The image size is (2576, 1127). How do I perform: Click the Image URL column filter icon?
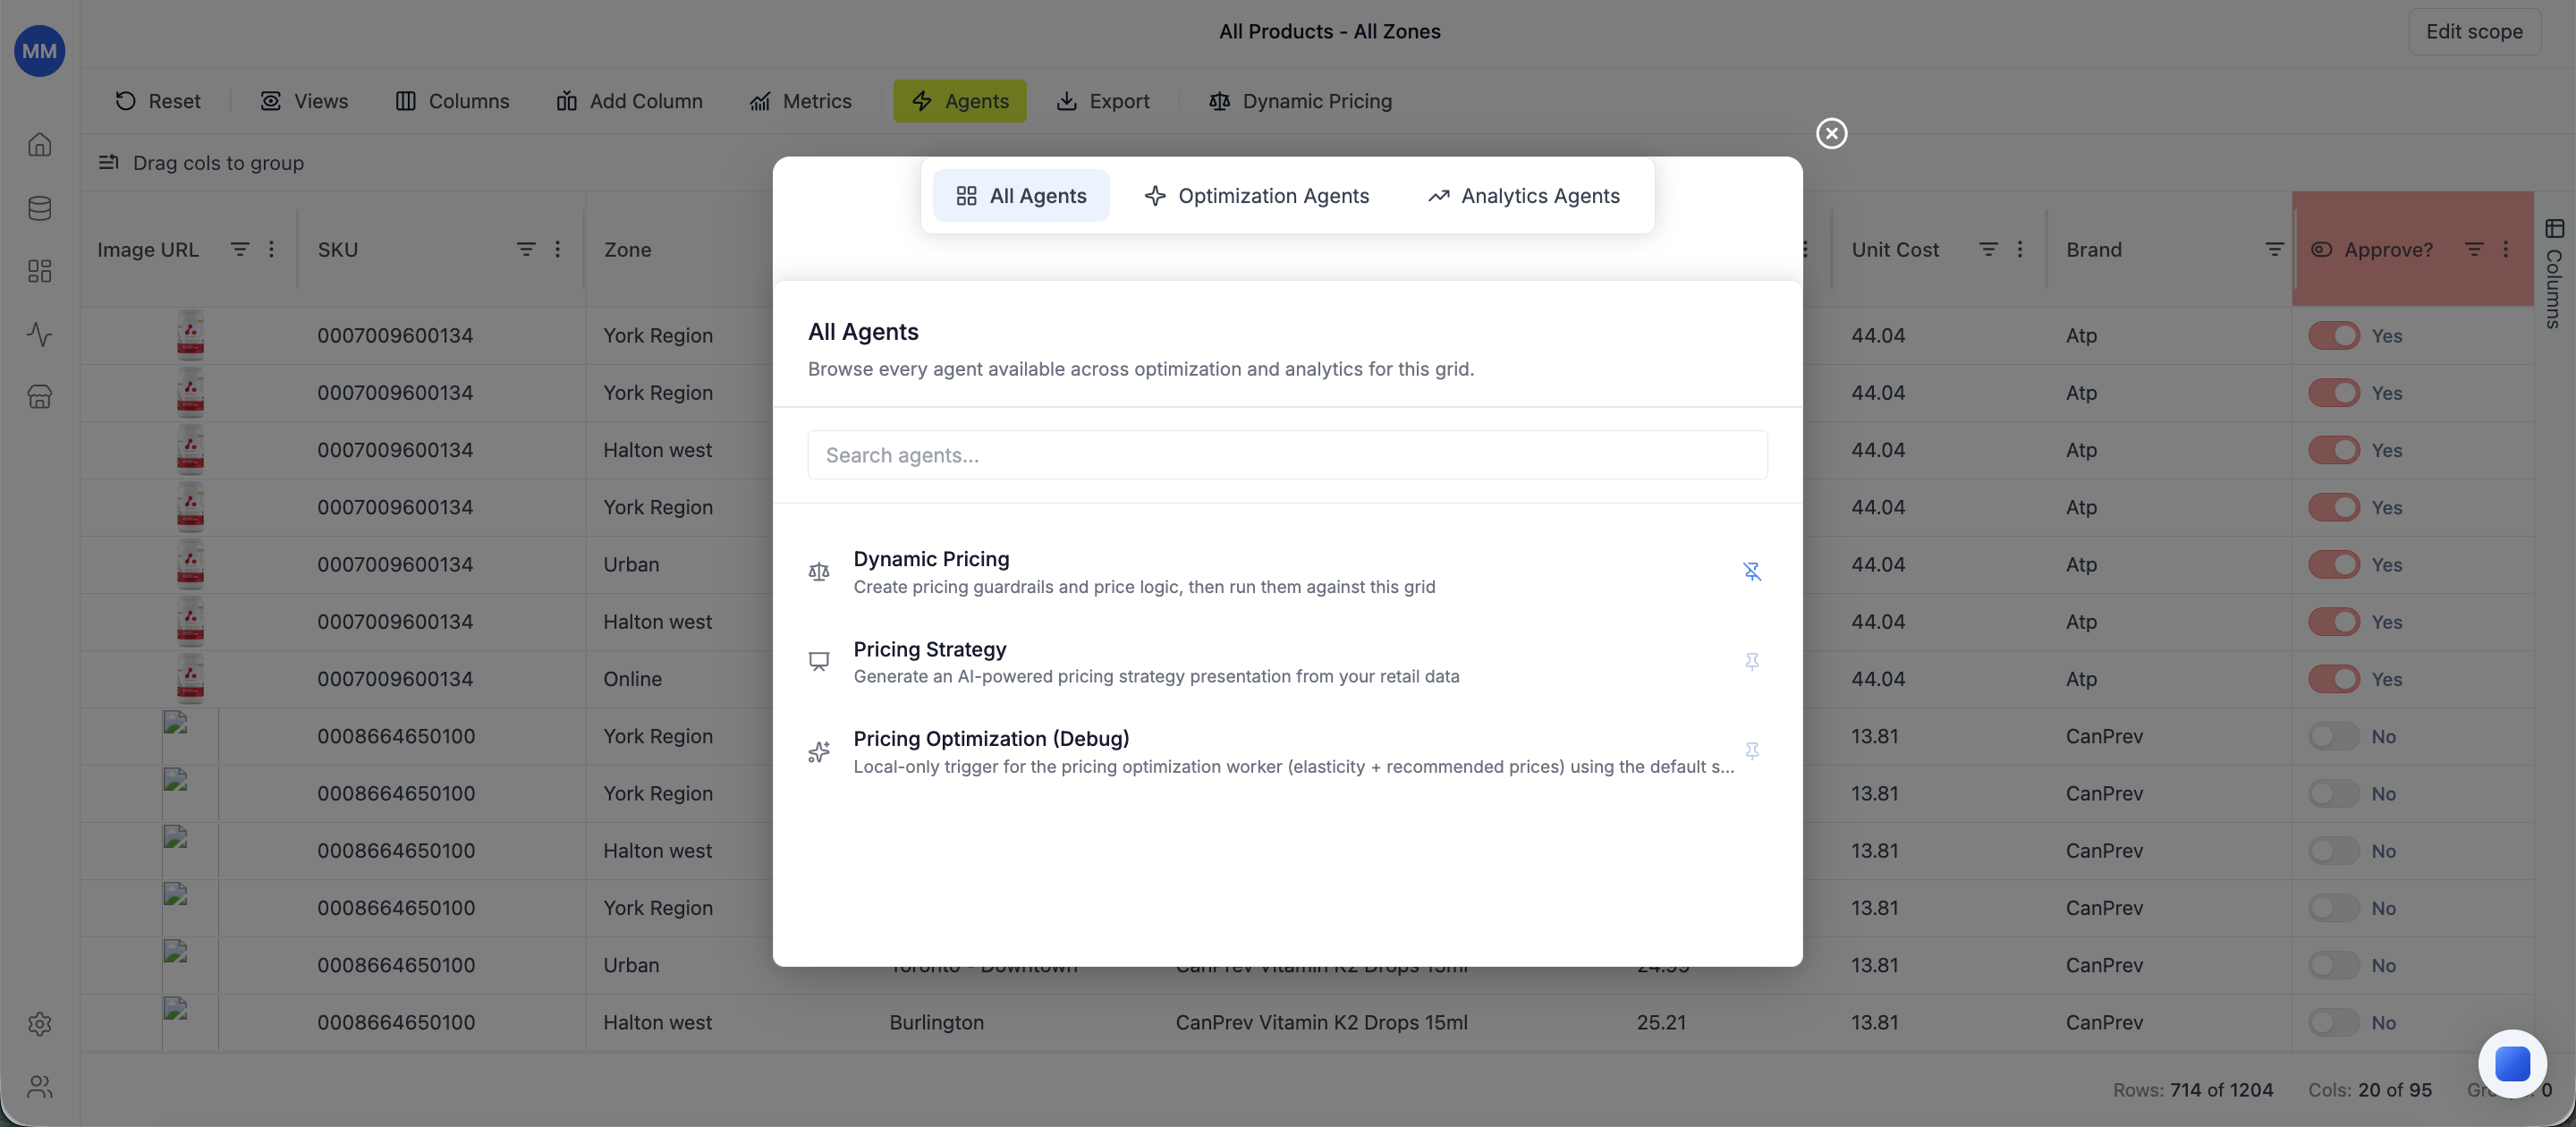pos(240,249)
